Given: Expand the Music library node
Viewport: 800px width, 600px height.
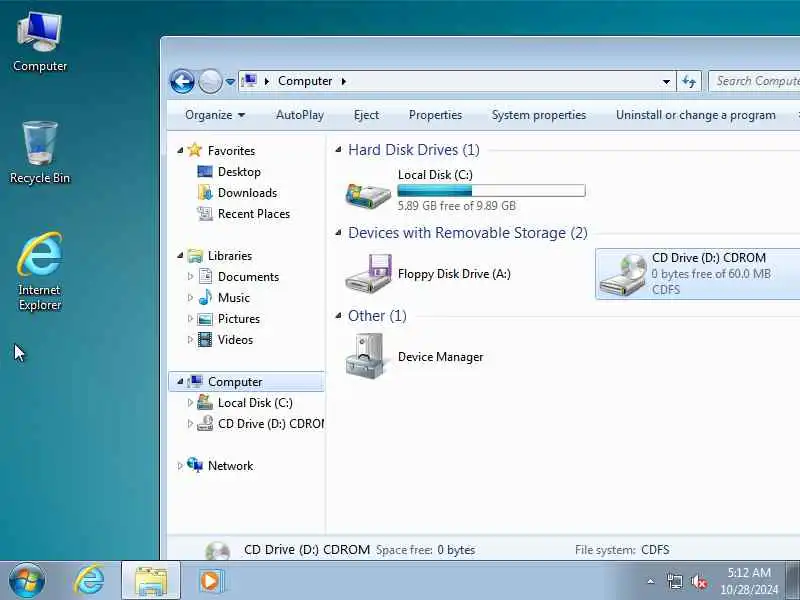Looking at the screenshot, I should tap(190, 297).
